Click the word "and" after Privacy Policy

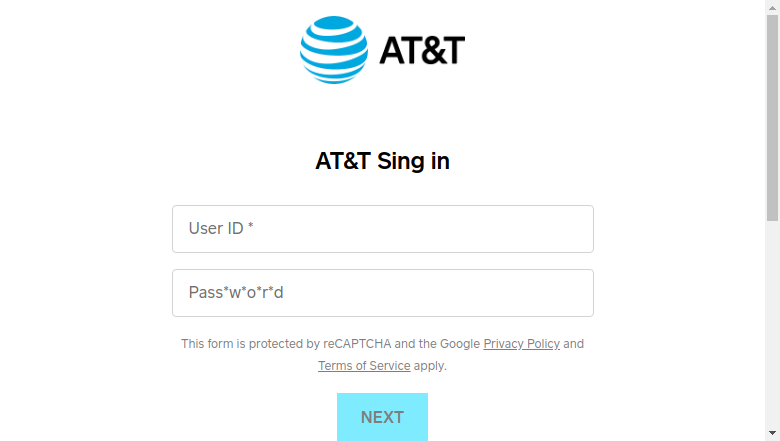point(574,344)
